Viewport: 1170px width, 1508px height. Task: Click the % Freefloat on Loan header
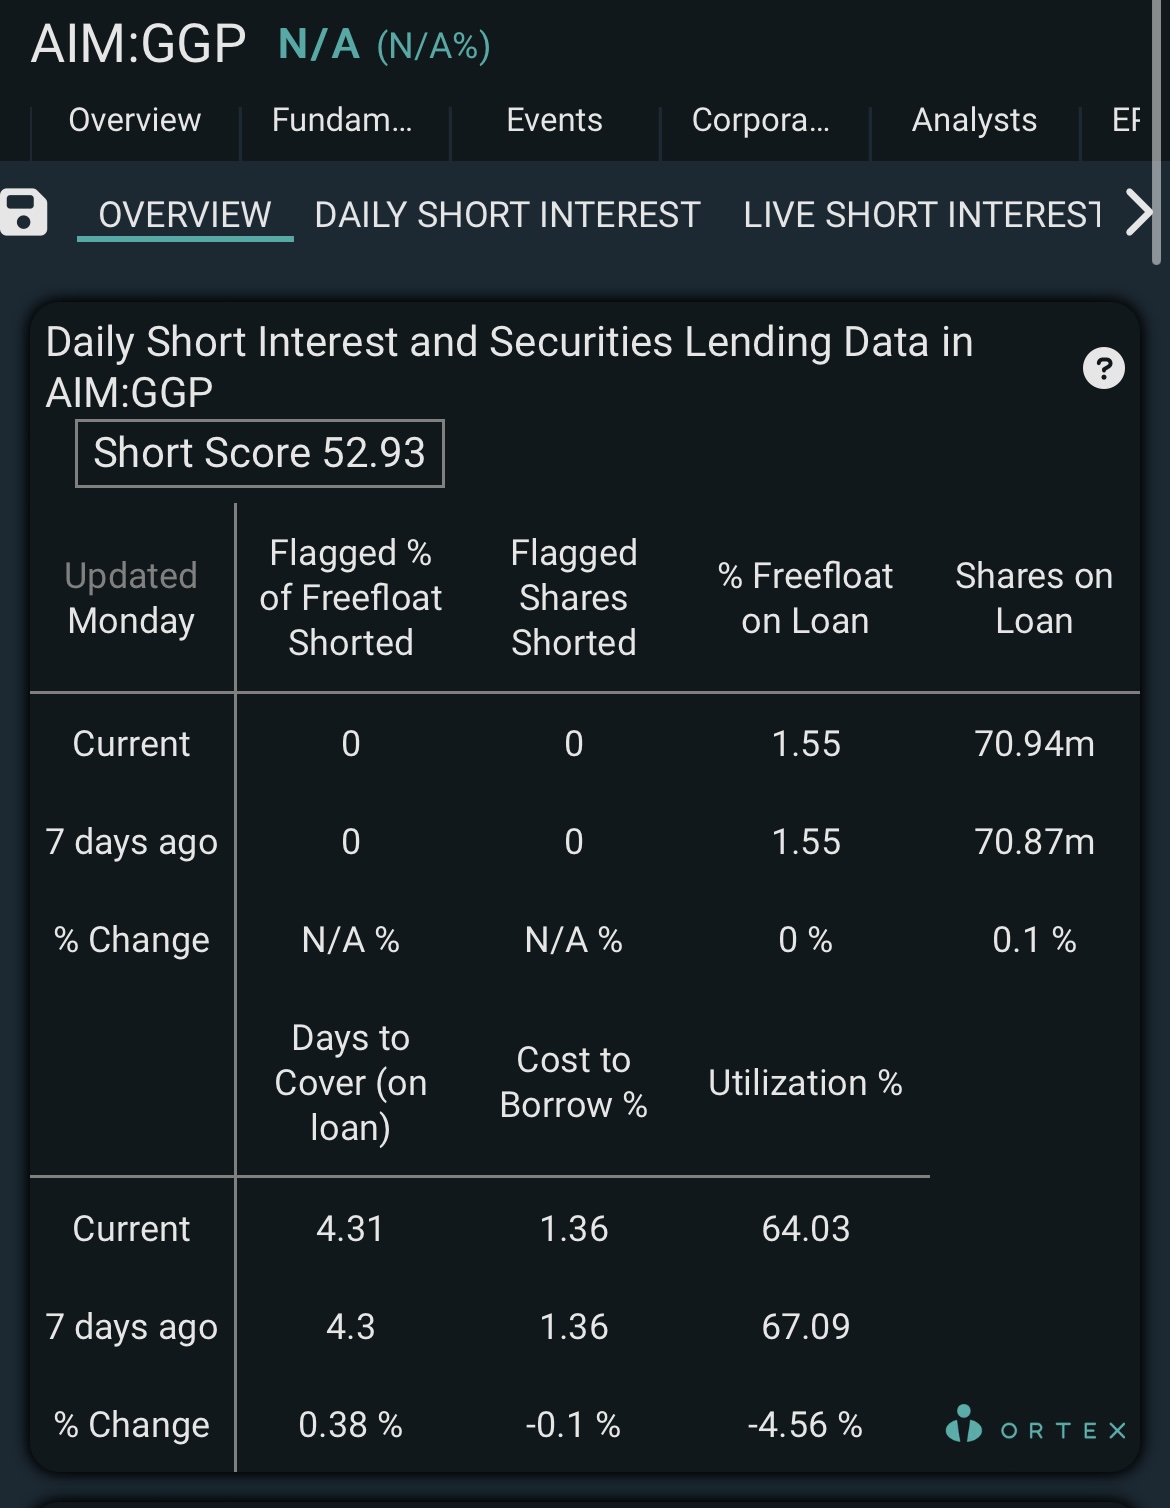pos(805,598)
